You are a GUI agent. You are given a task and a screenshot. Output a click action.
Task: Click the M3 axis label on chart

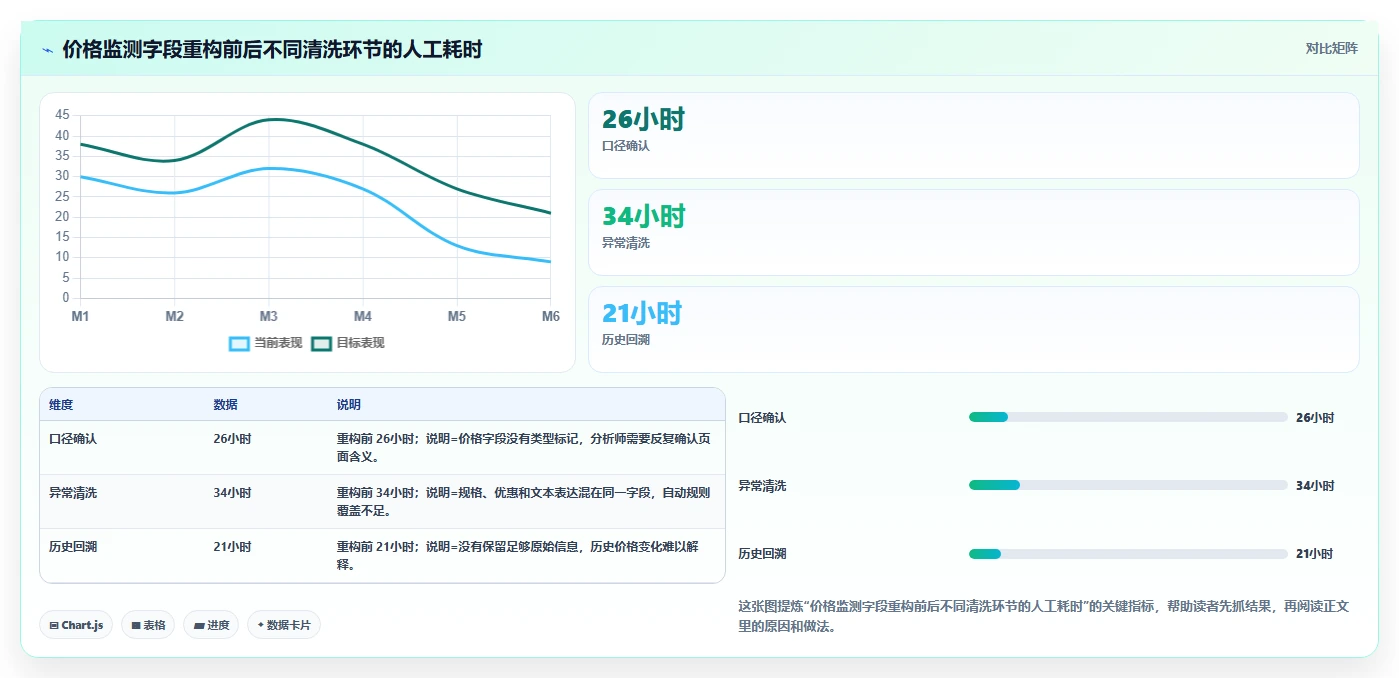(269, 316)
